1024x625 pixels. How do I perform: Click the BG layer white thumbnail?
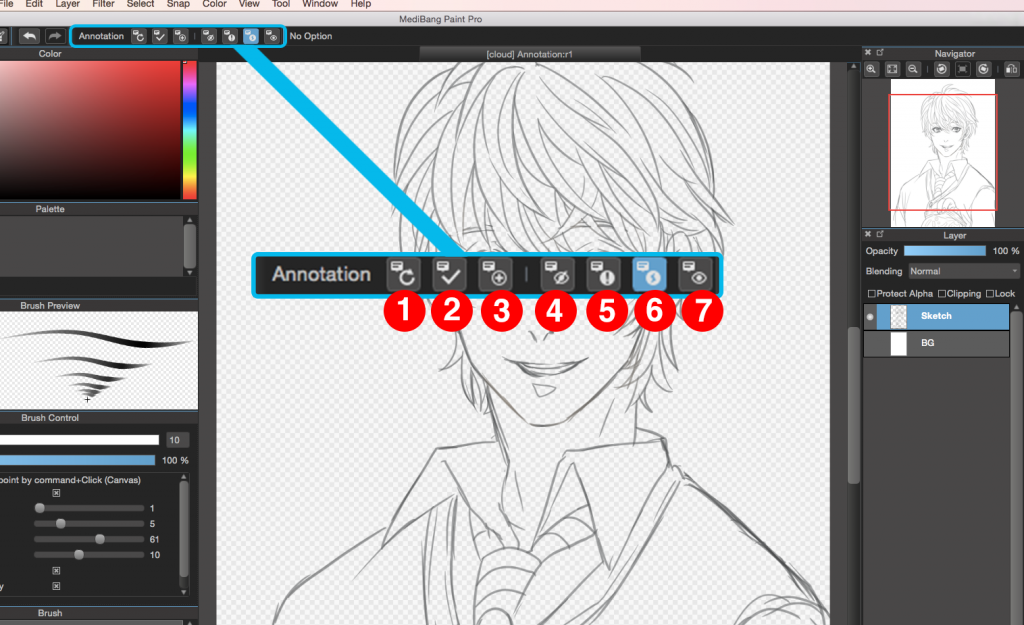coord(899,344)
